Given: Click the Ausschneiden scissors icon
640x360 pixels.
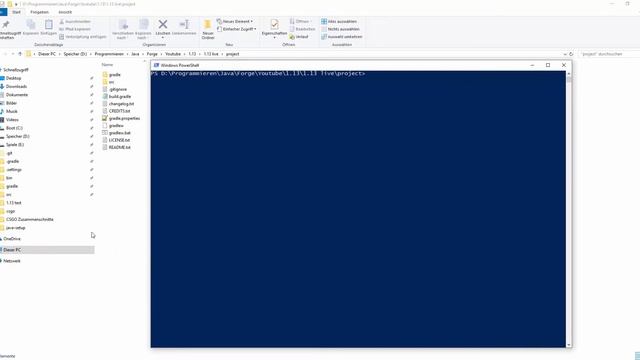Looking at the screenshot, I should (x=62, y=21).
